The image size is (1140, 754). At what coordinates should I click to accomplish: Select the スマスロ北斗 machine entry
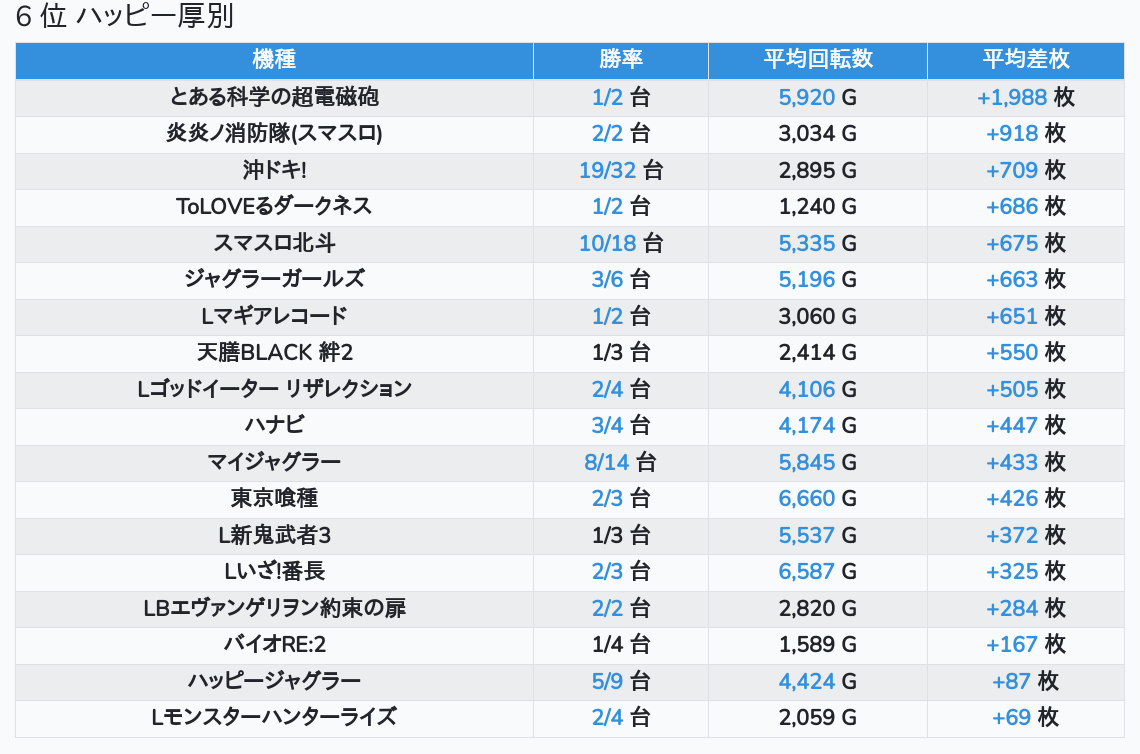(x=274, y=243)
